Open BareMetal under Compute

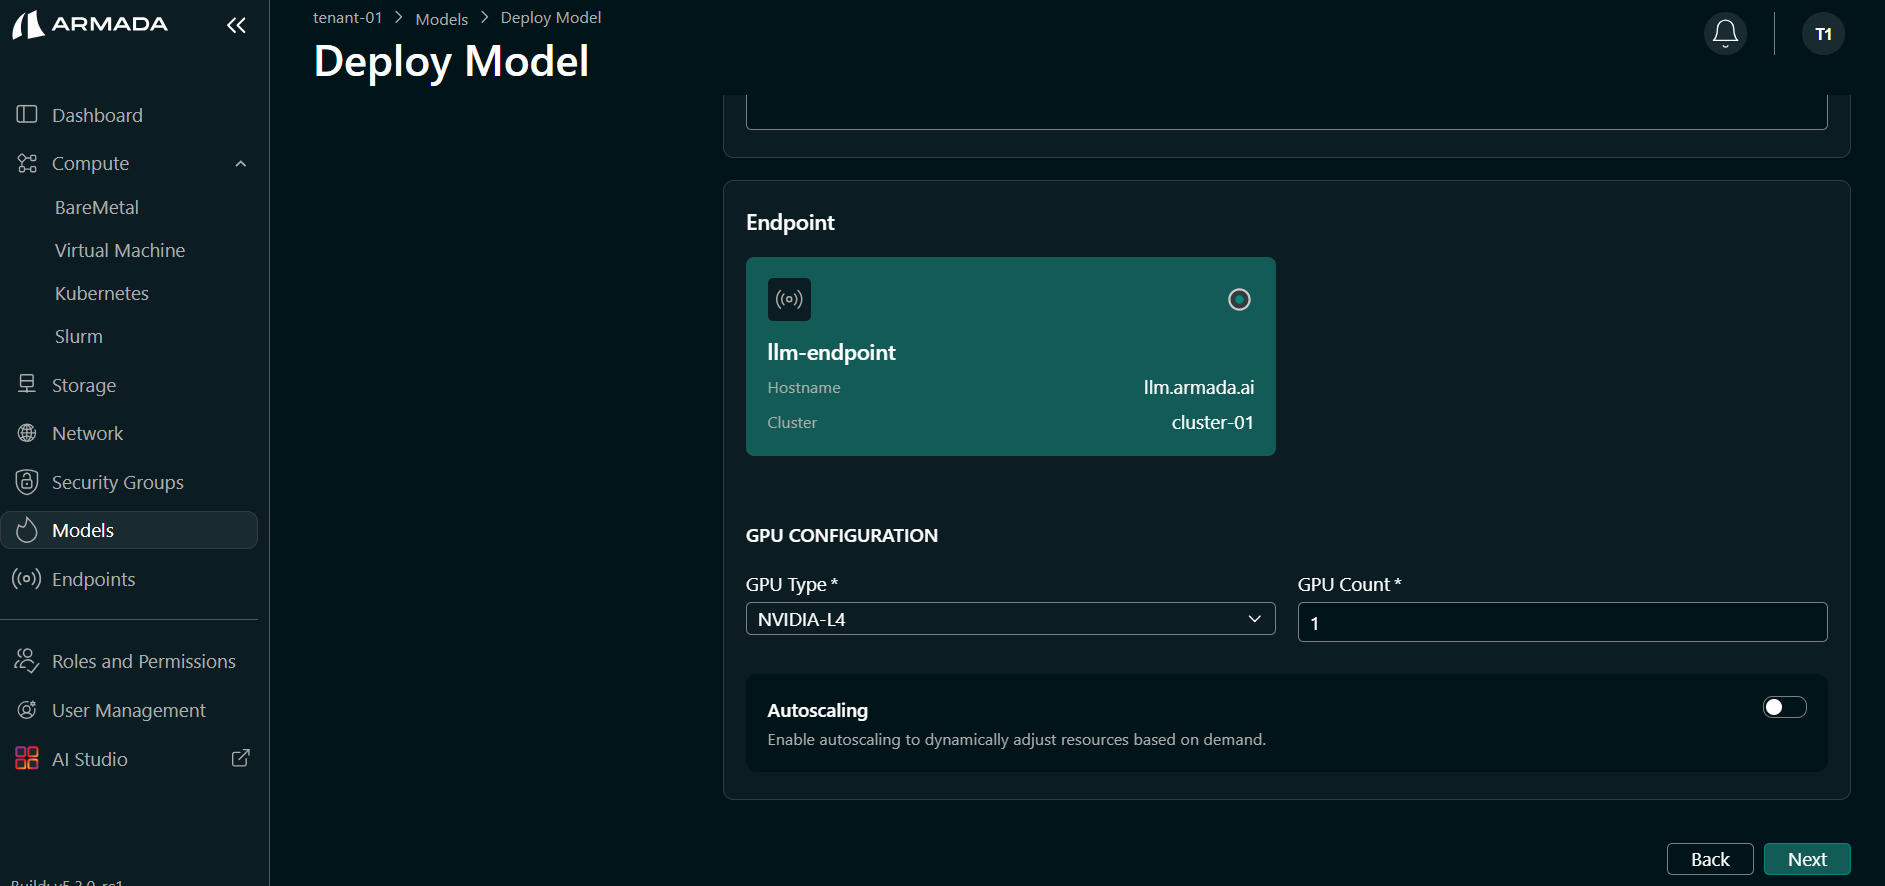pos(97,207)
